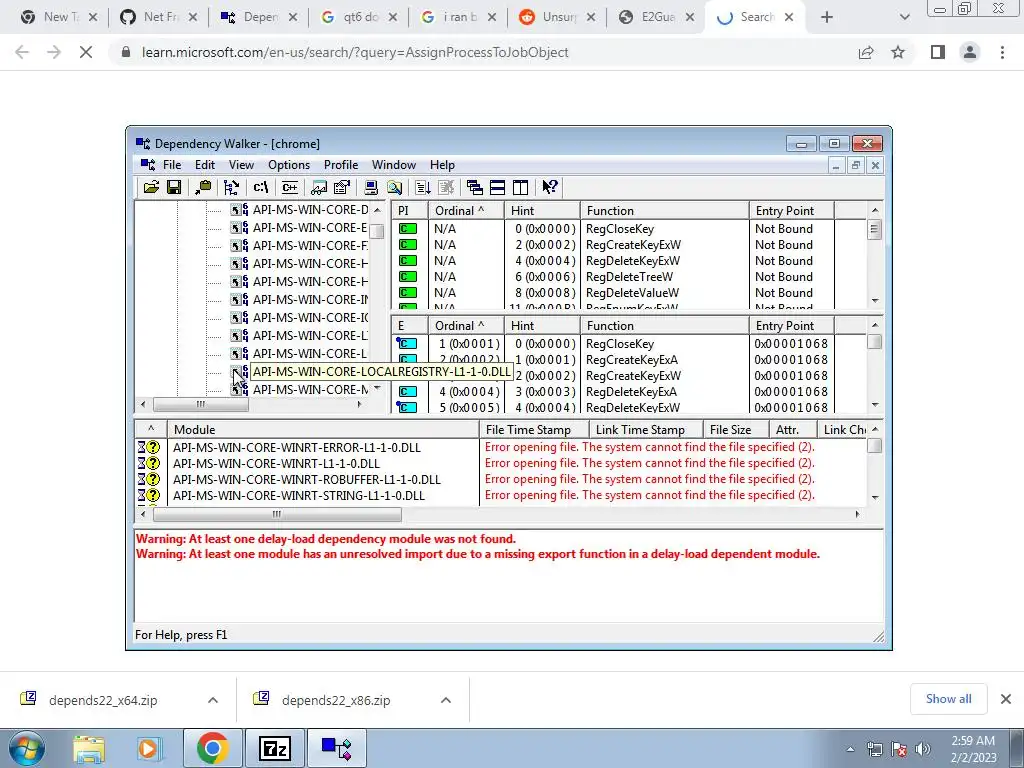Select API-MS-WIN-CORE-IO tree module
The width and height of the screenshot is (1024, 768).
310,317
